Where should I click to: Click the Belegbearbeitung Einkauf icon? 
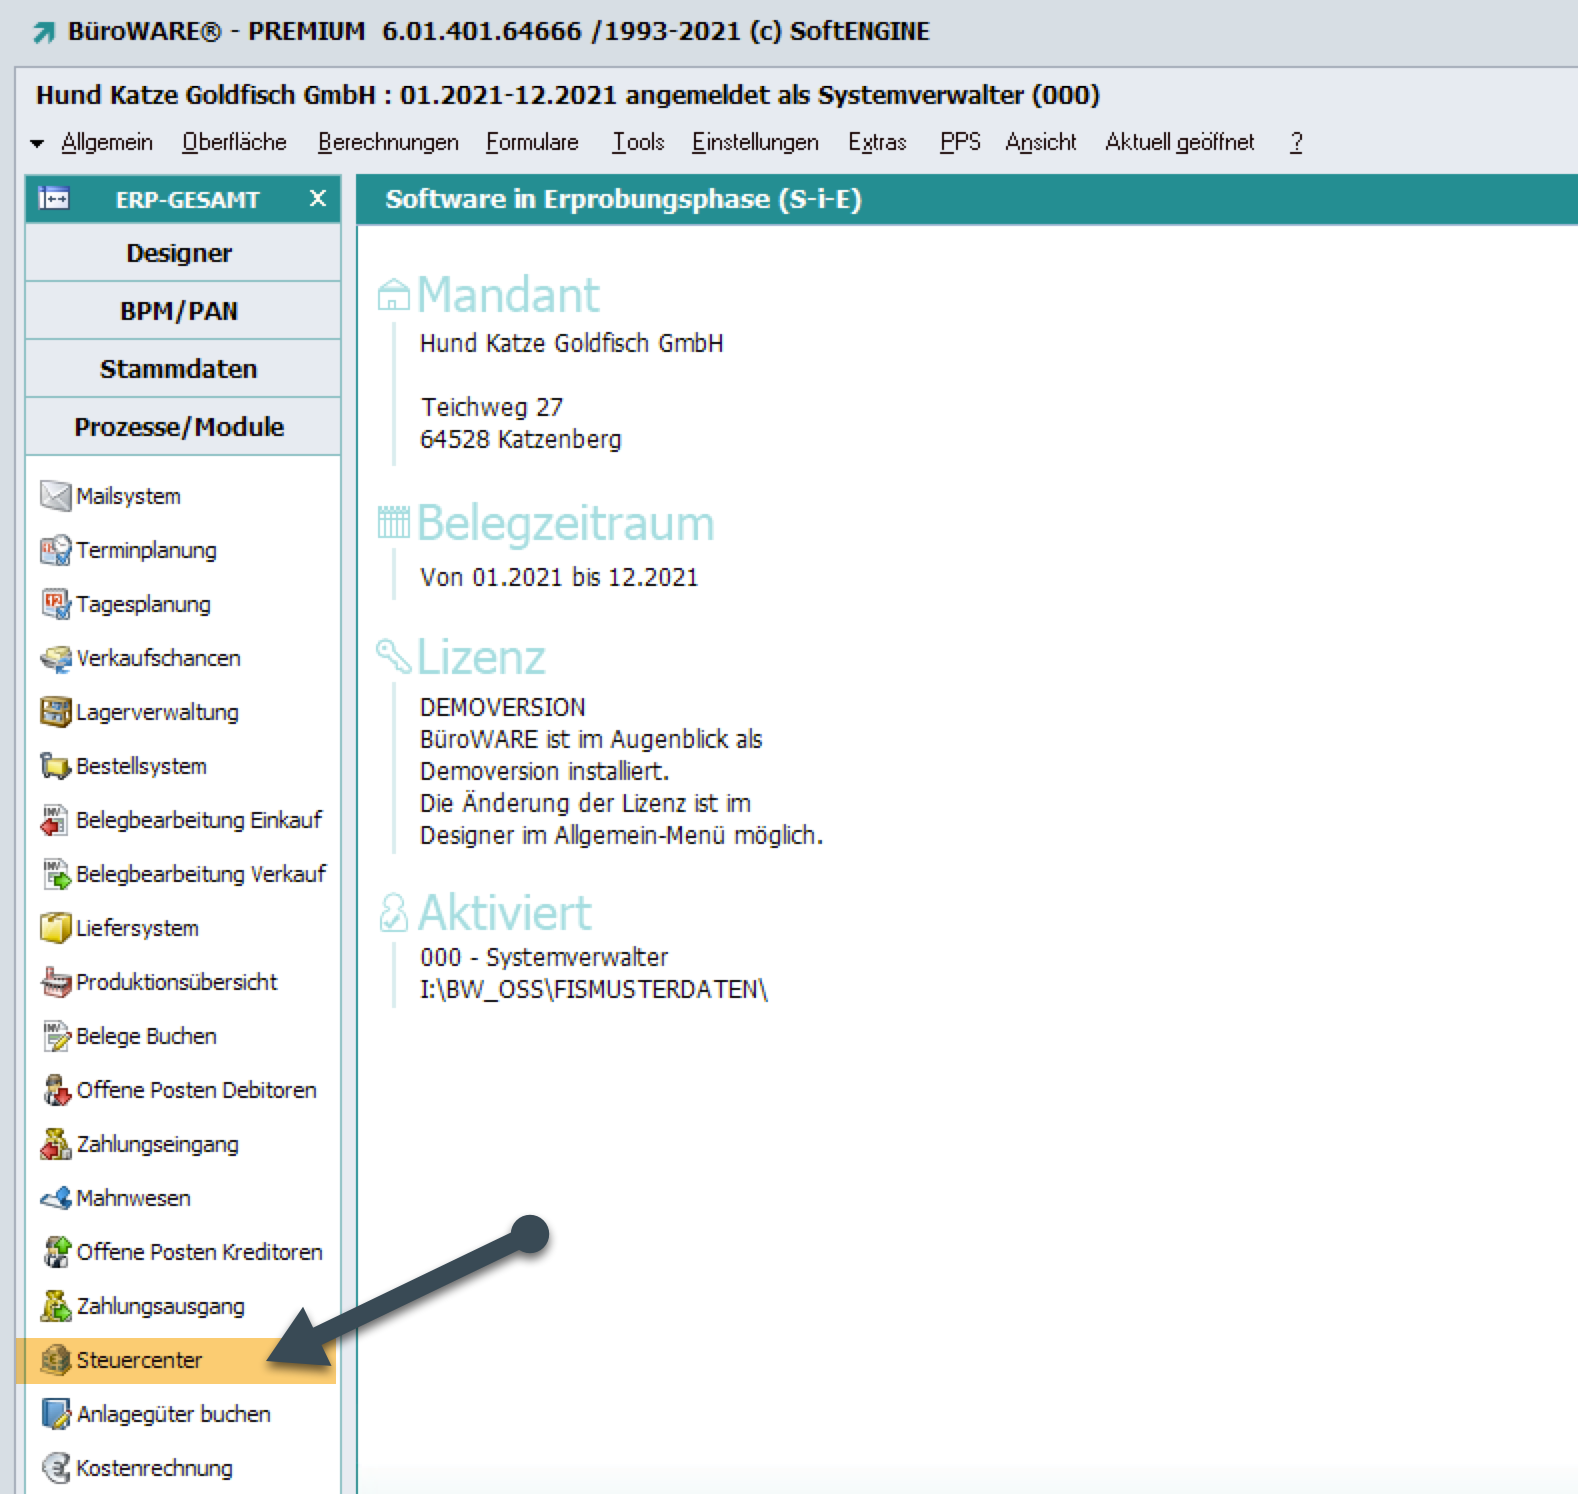click(55, 820)
